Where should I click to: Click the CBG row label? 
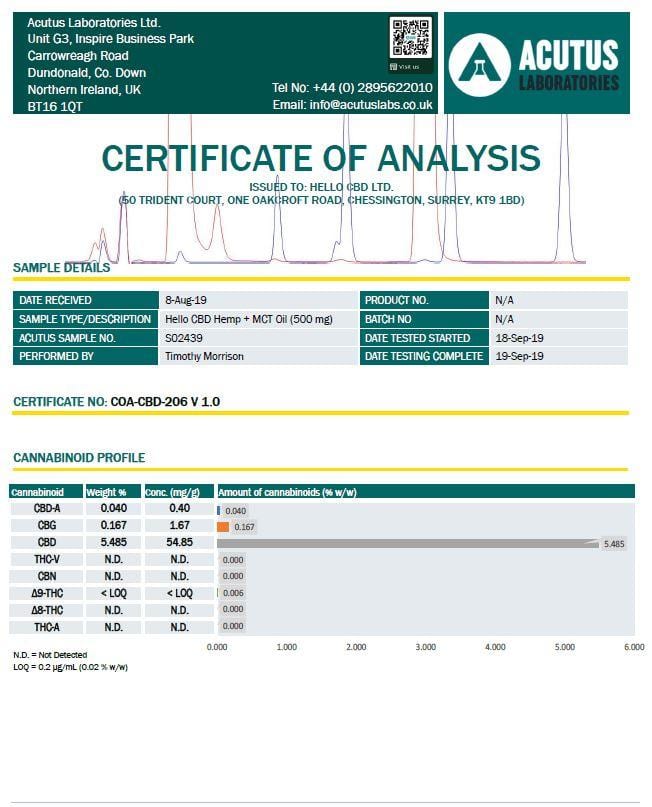click(x=47, y=525)
